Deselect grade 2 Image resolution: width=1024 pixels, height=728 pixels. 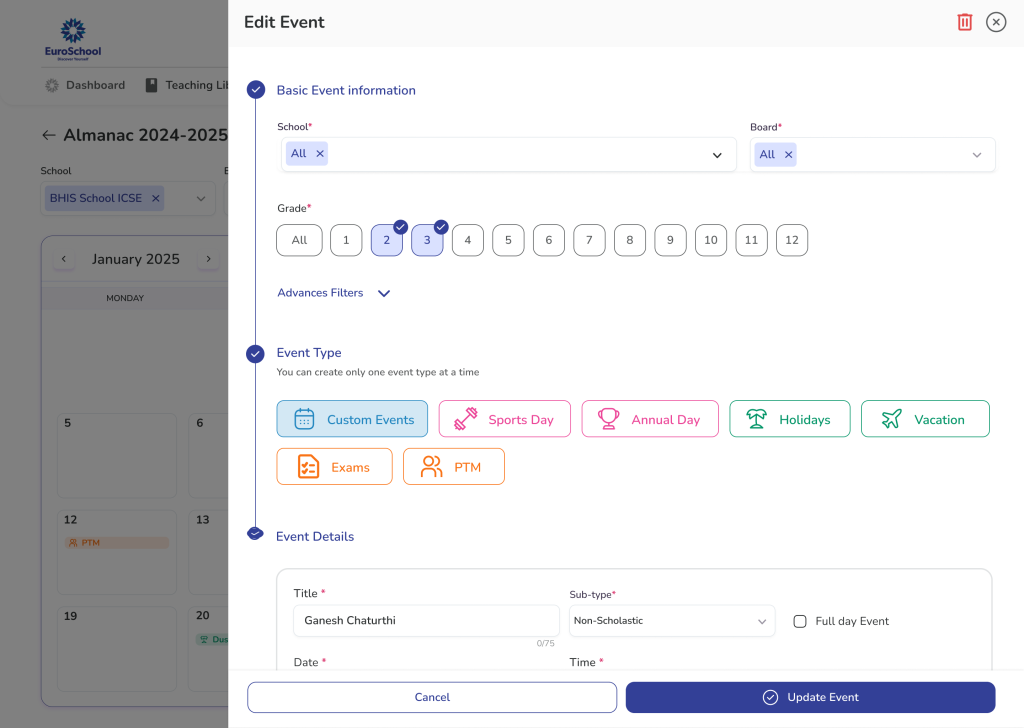click(387, 240)
